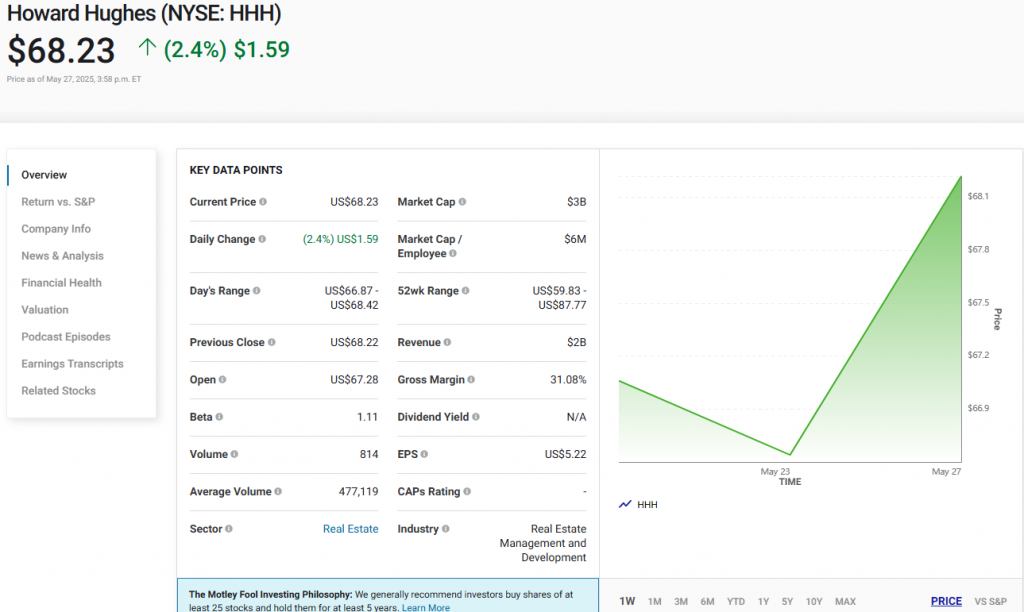Switch the chart to 3M range
This screenshot has height=612, width=1024.
[x=680, y=602]
